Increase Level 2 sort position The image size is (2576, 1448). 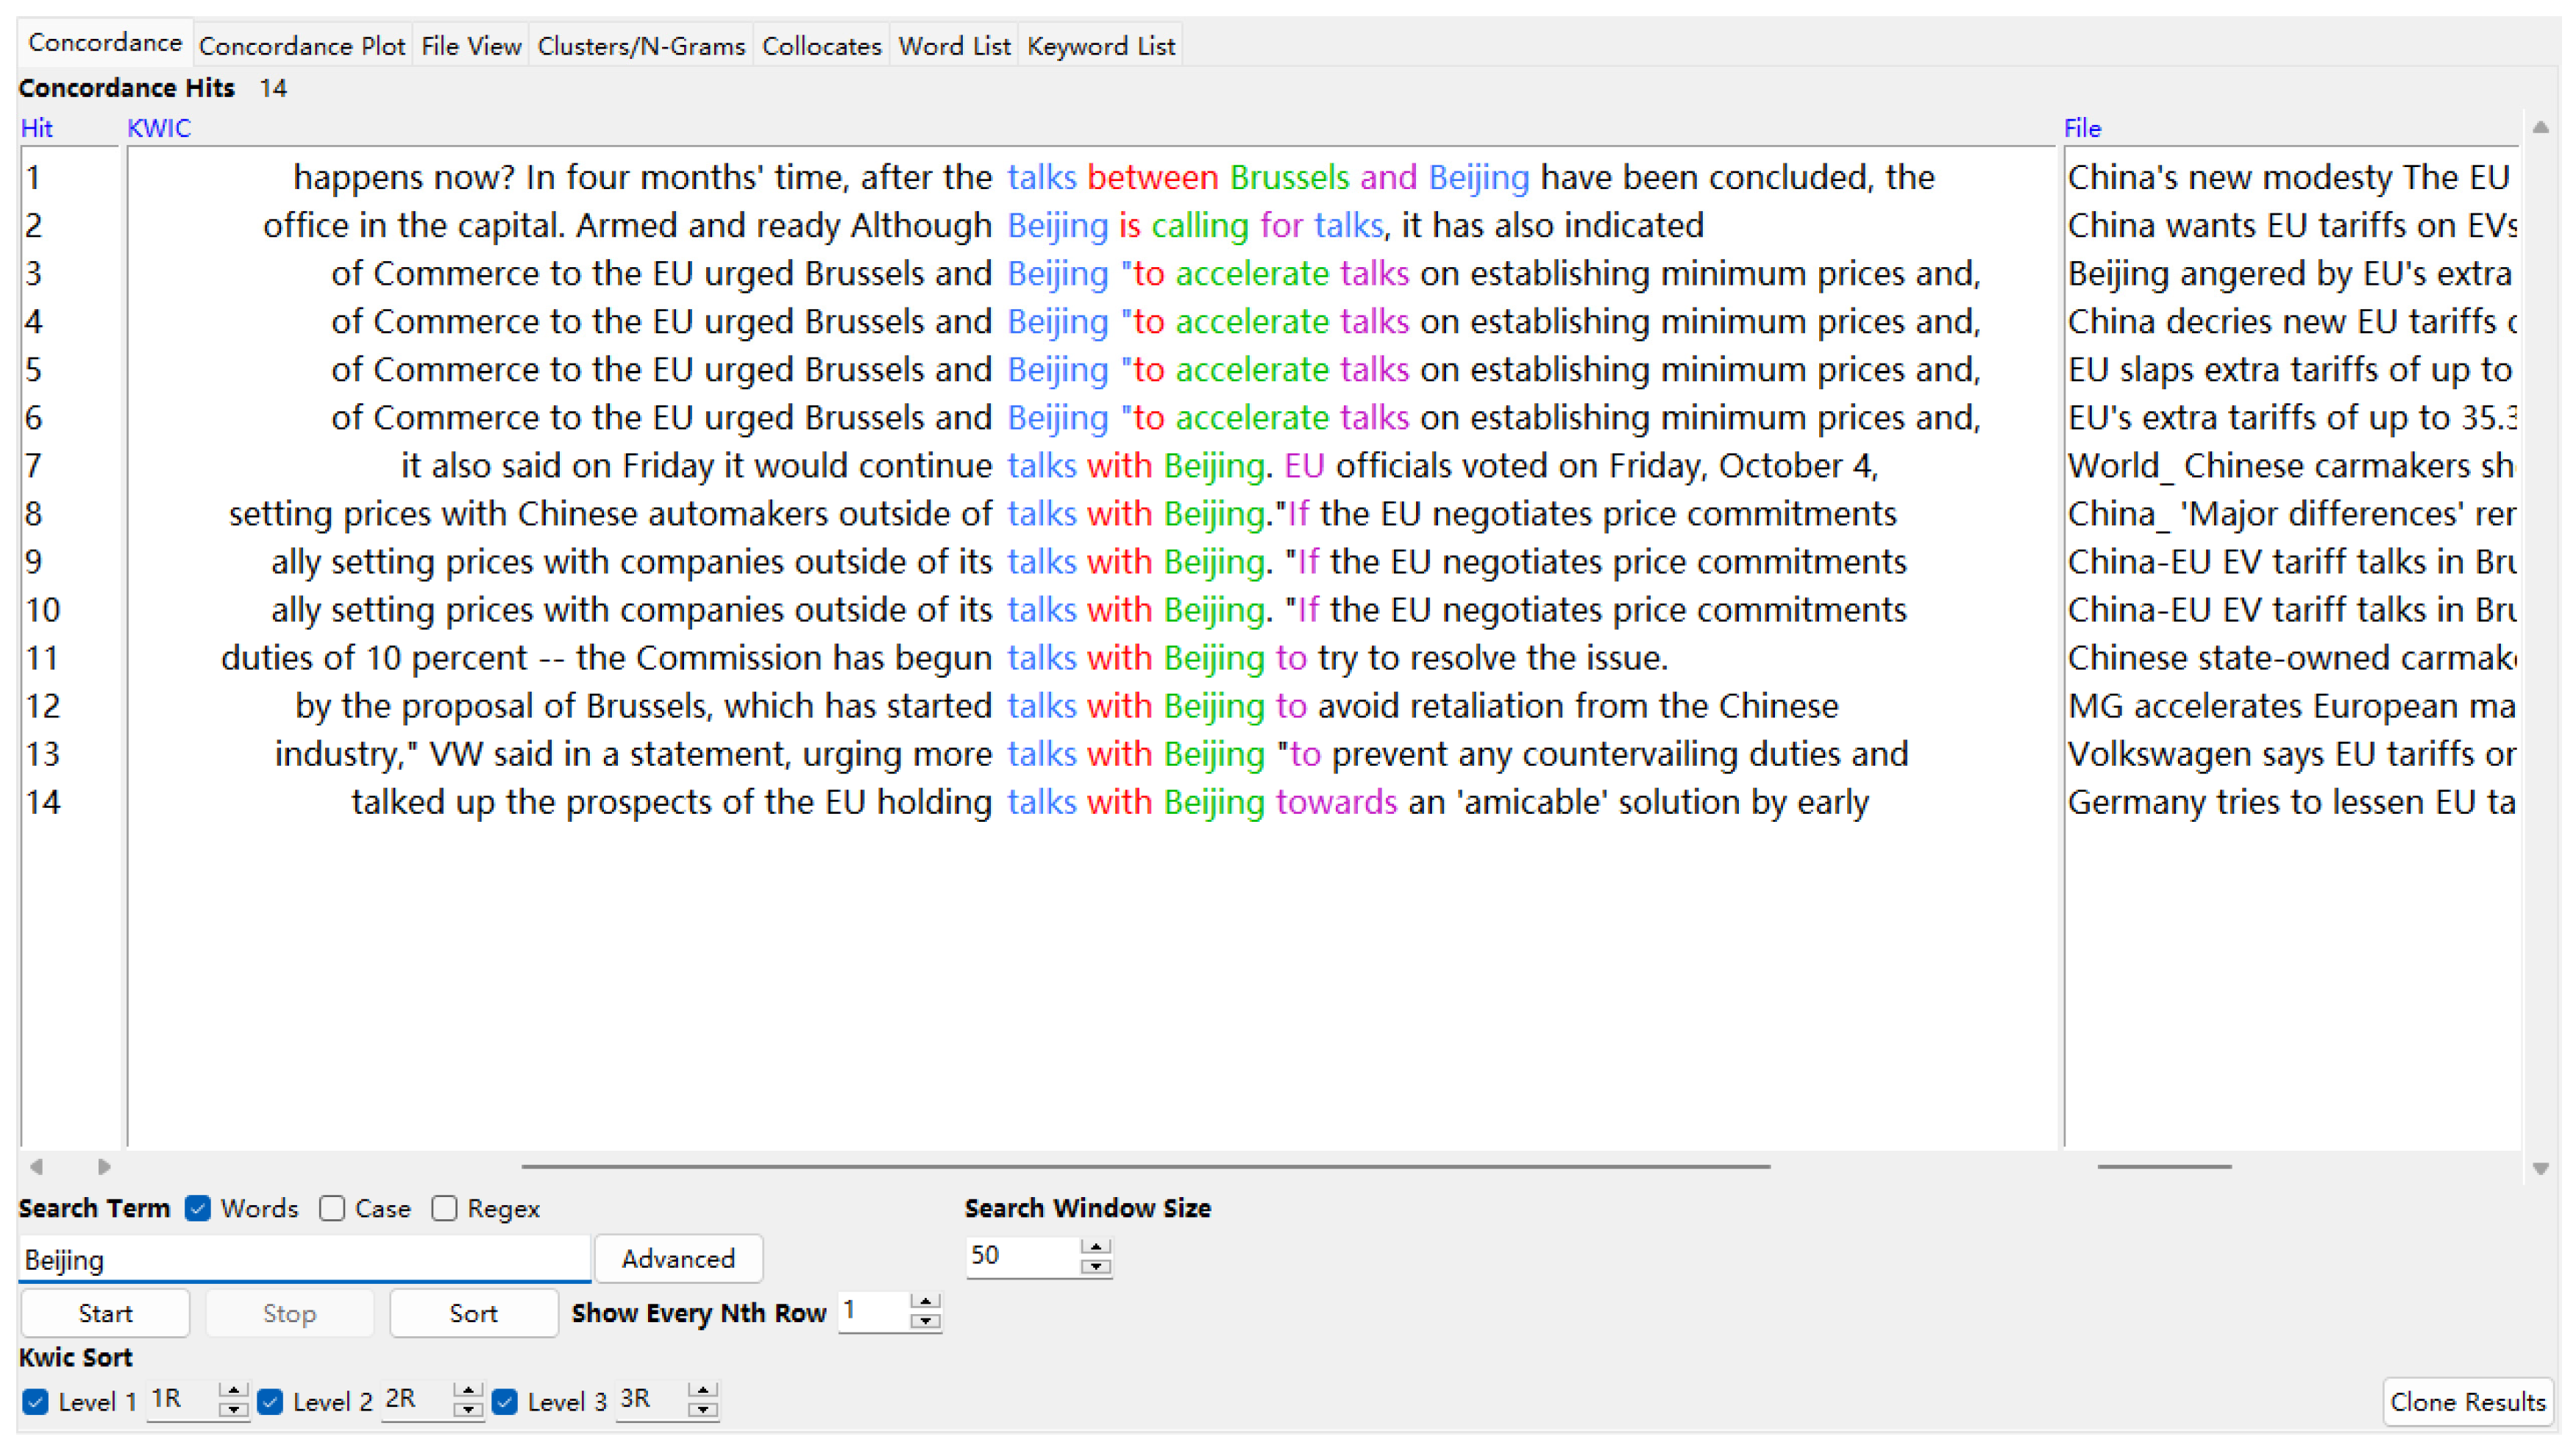pyautogui.click(x=467, y=1391)
